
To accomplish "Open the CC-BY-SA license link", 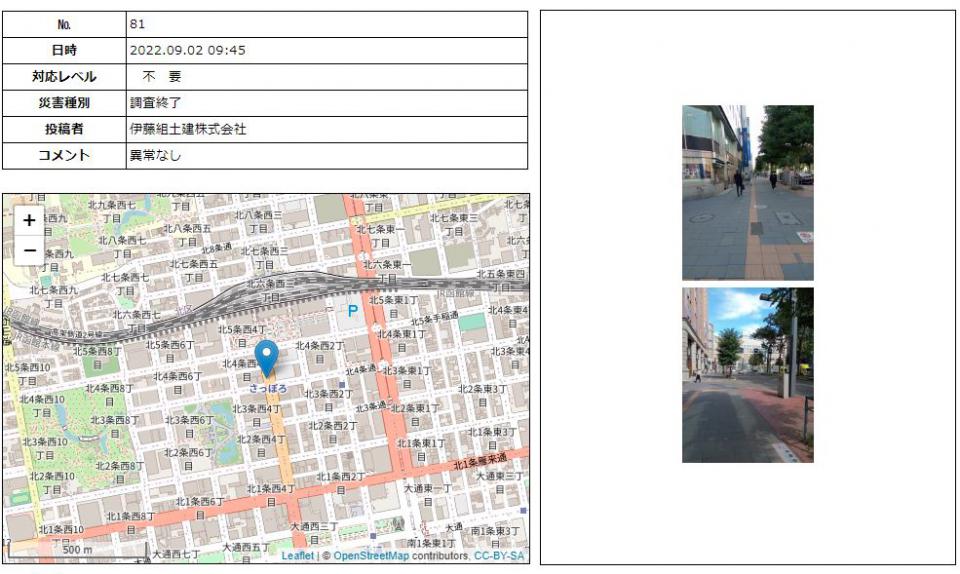I will click(x=499, y=555).
